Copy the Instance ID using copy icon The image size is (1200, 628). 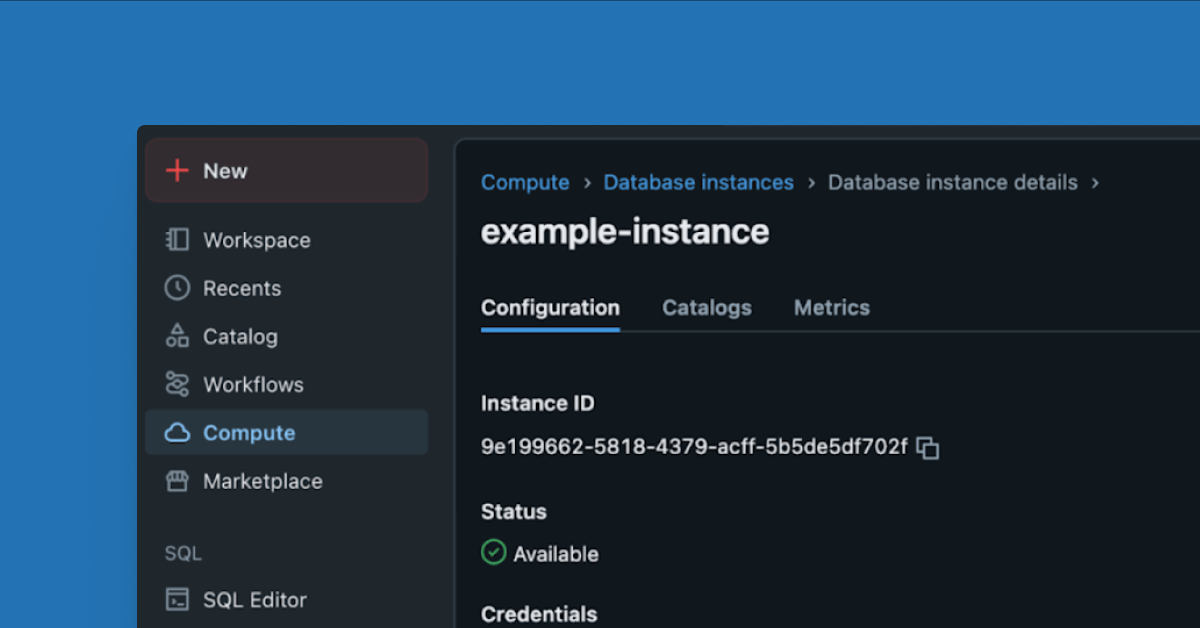point(928,448)
